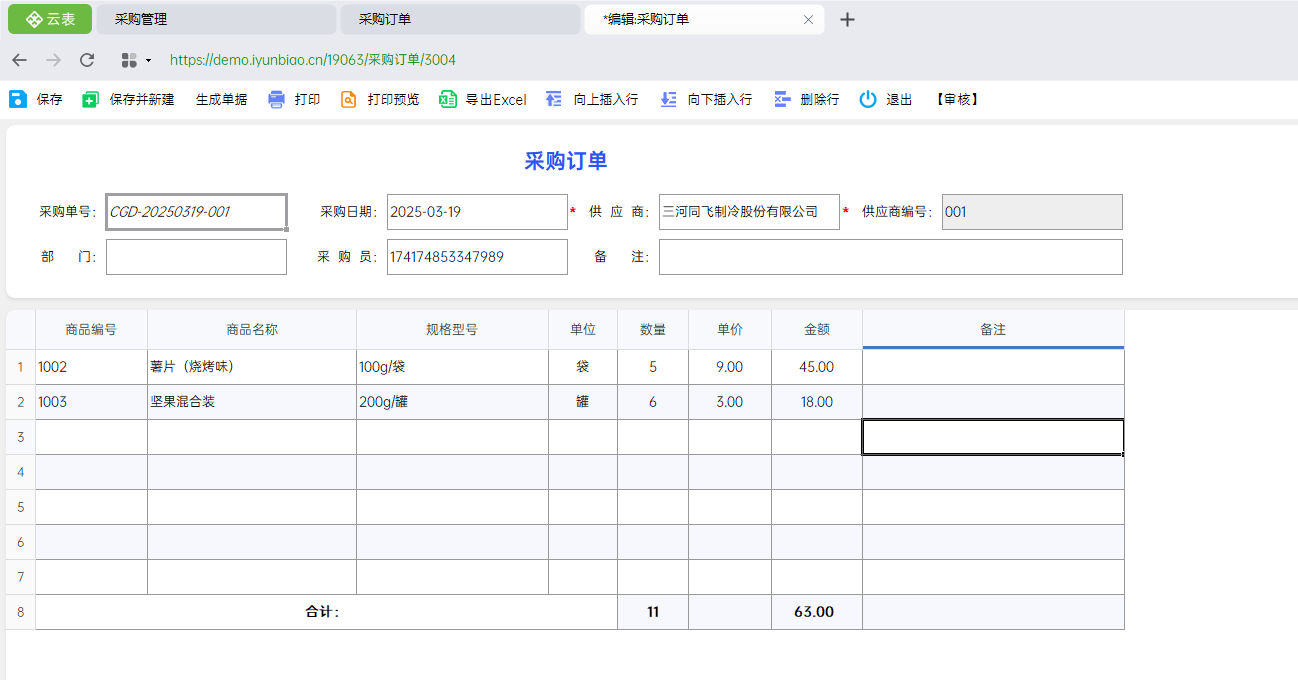
Task: Select row number 3 header
Action: pos(20,437)
